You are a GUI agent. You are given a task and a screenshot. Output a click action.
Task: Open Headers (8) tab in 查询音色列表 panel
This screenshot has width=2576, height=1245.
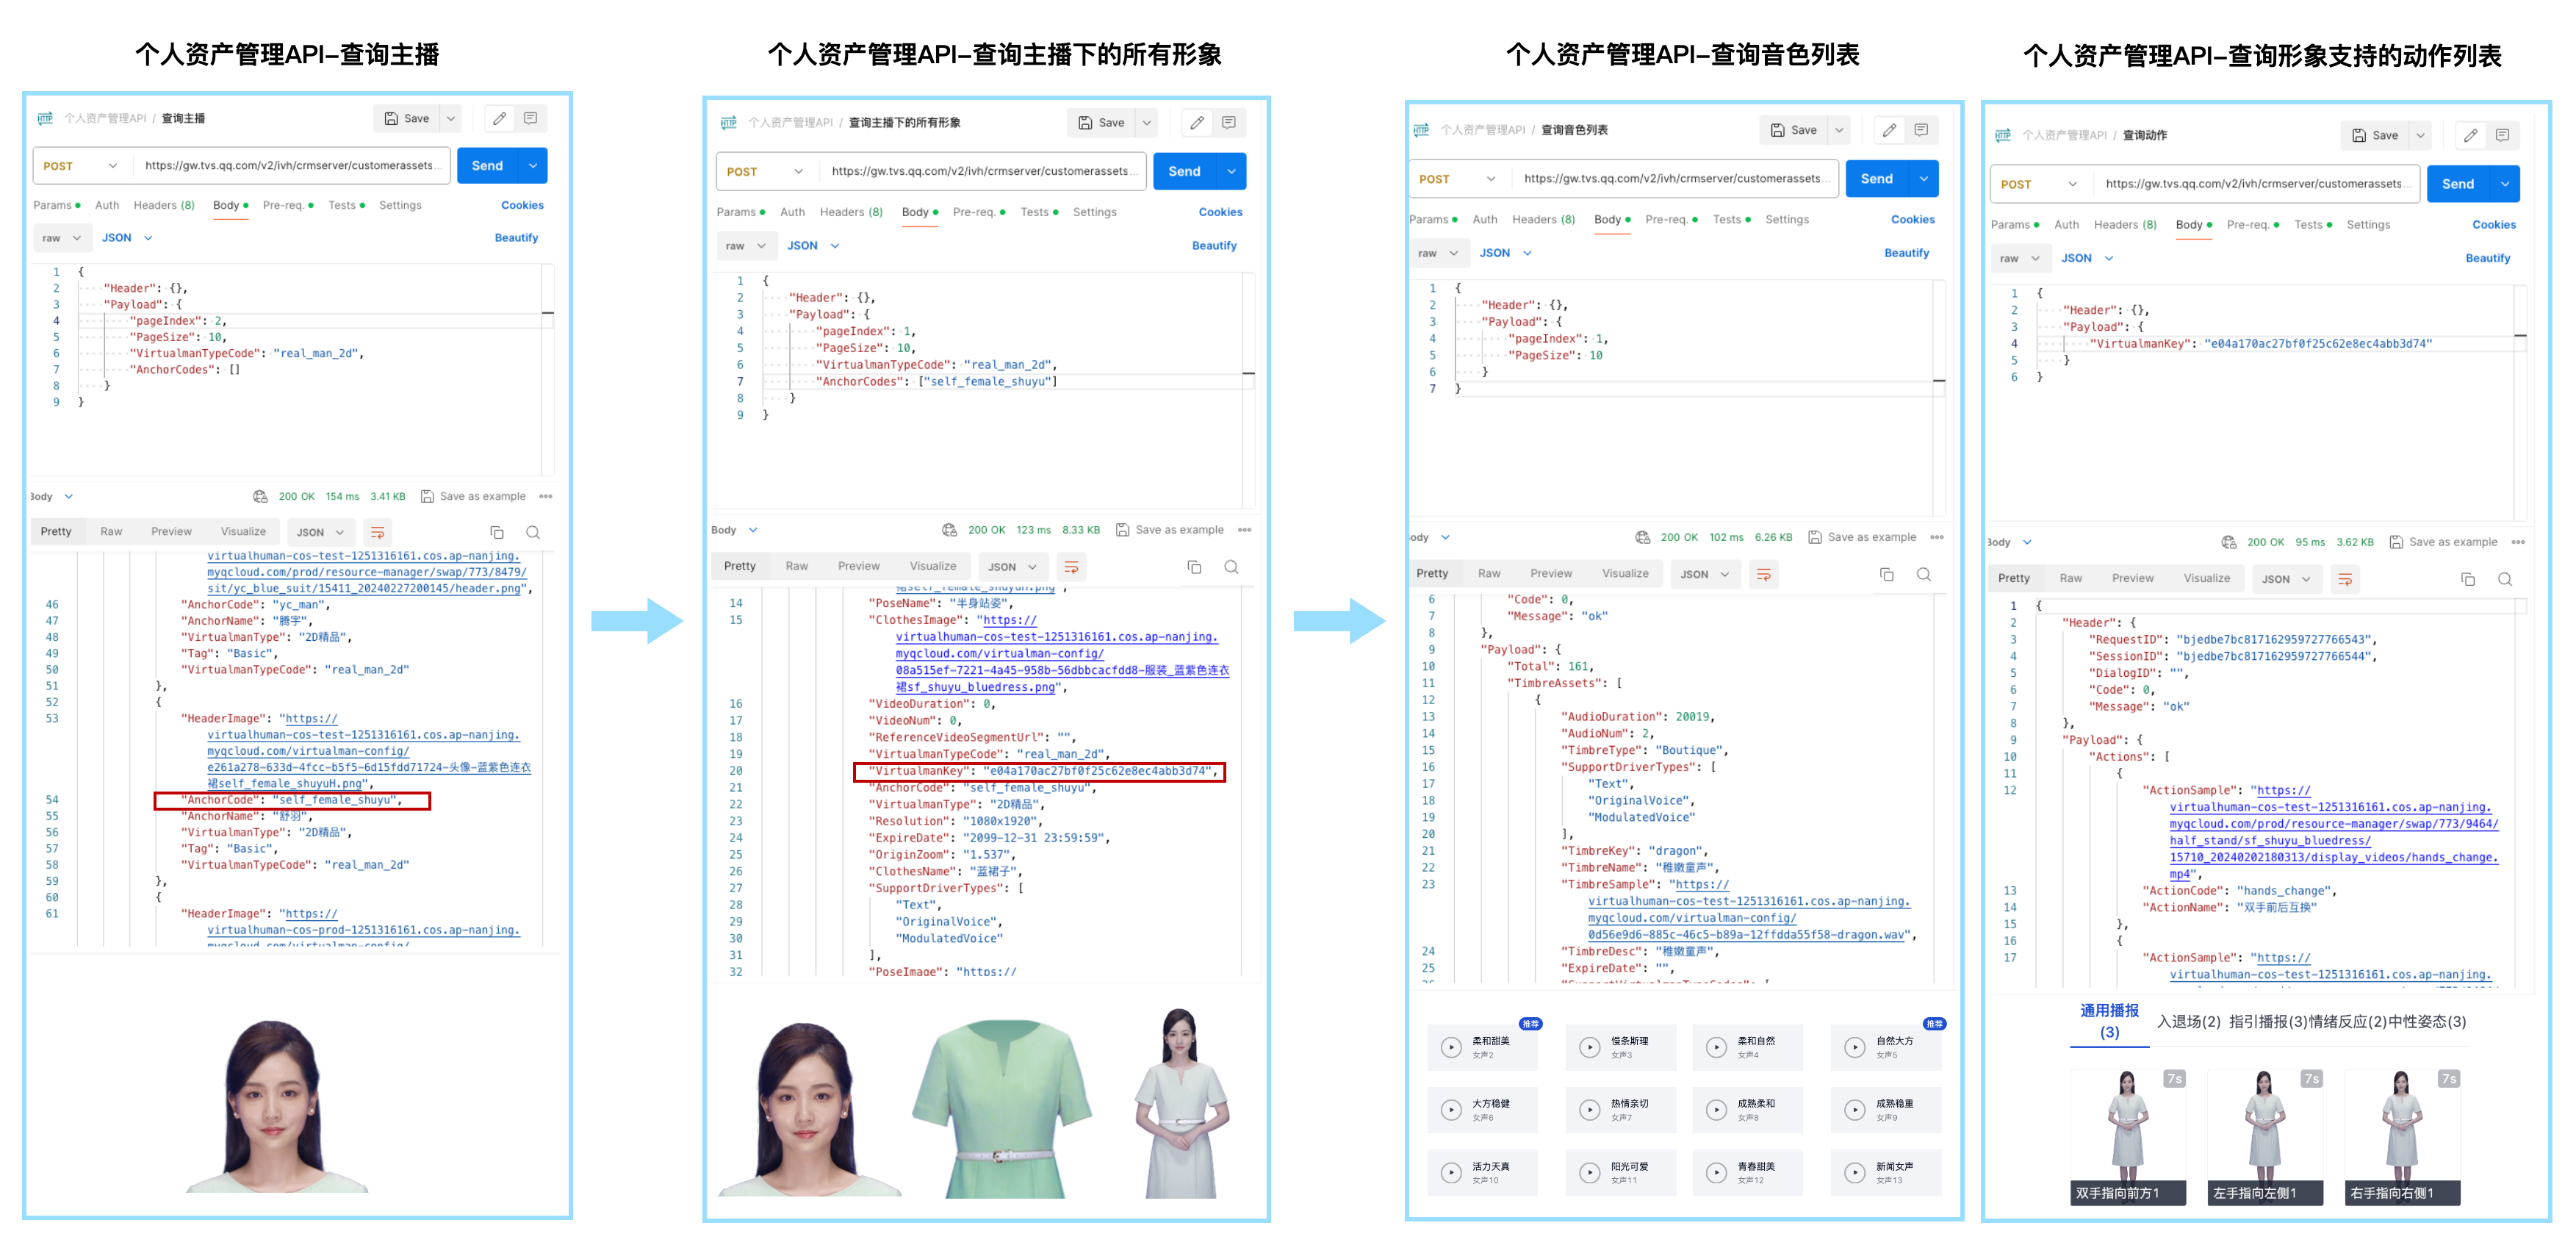click(x=1543, y=219)
